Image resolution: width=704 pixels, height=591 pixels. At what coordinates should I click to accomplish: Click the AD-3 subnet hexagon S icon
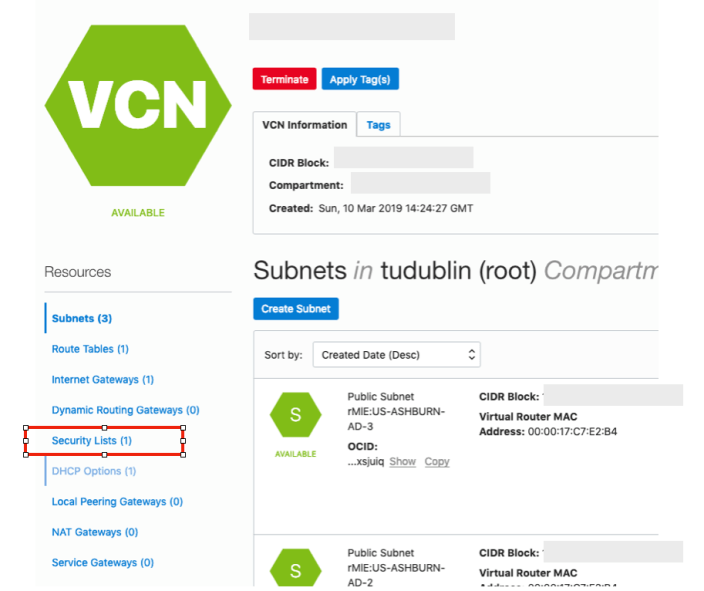[x=295, y=415]
